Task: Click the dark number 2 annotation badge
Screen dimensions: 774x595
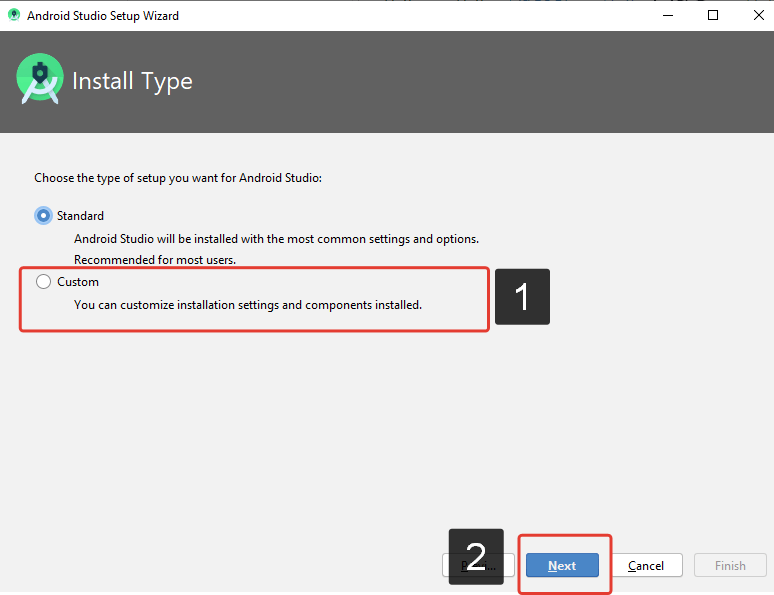Action: point(476,557)
